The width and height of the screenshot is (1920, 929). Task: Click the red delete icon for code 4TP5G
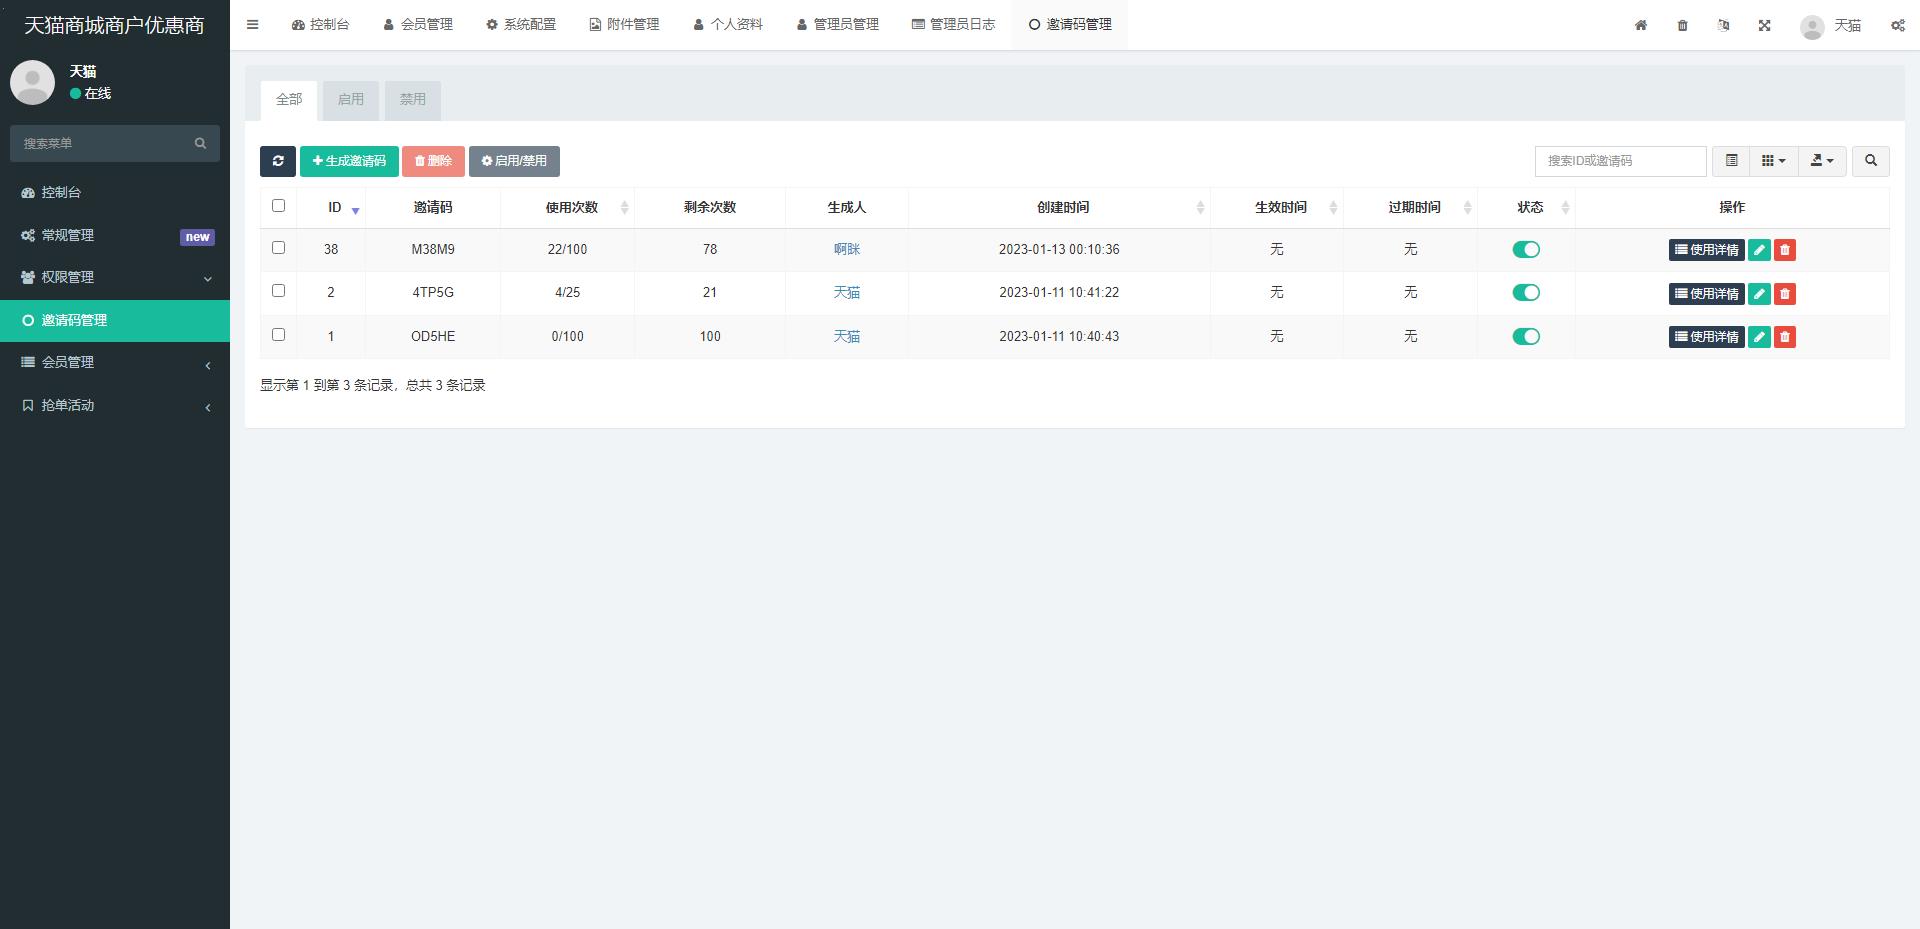(x=1785, y=294)
